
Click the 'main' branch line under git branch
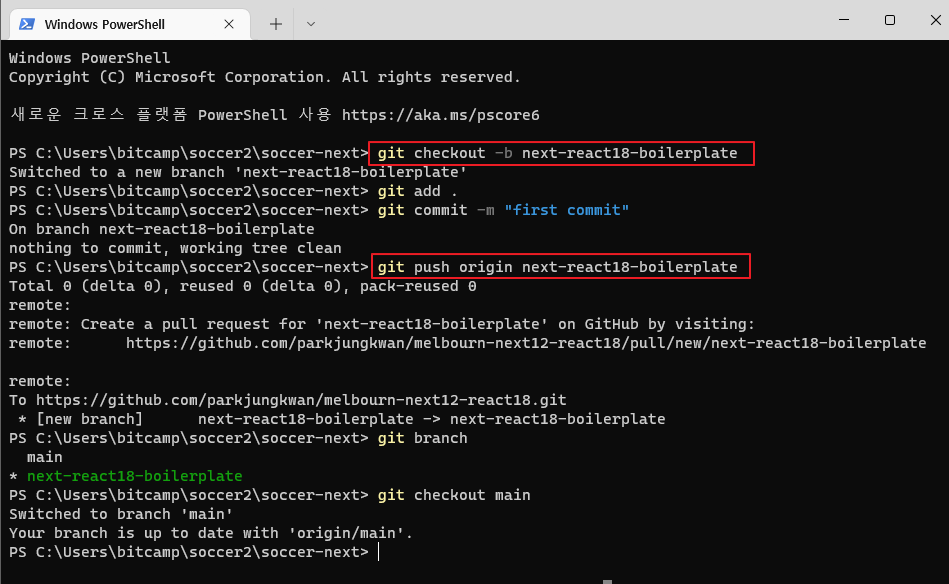click(x=45, y=457)
